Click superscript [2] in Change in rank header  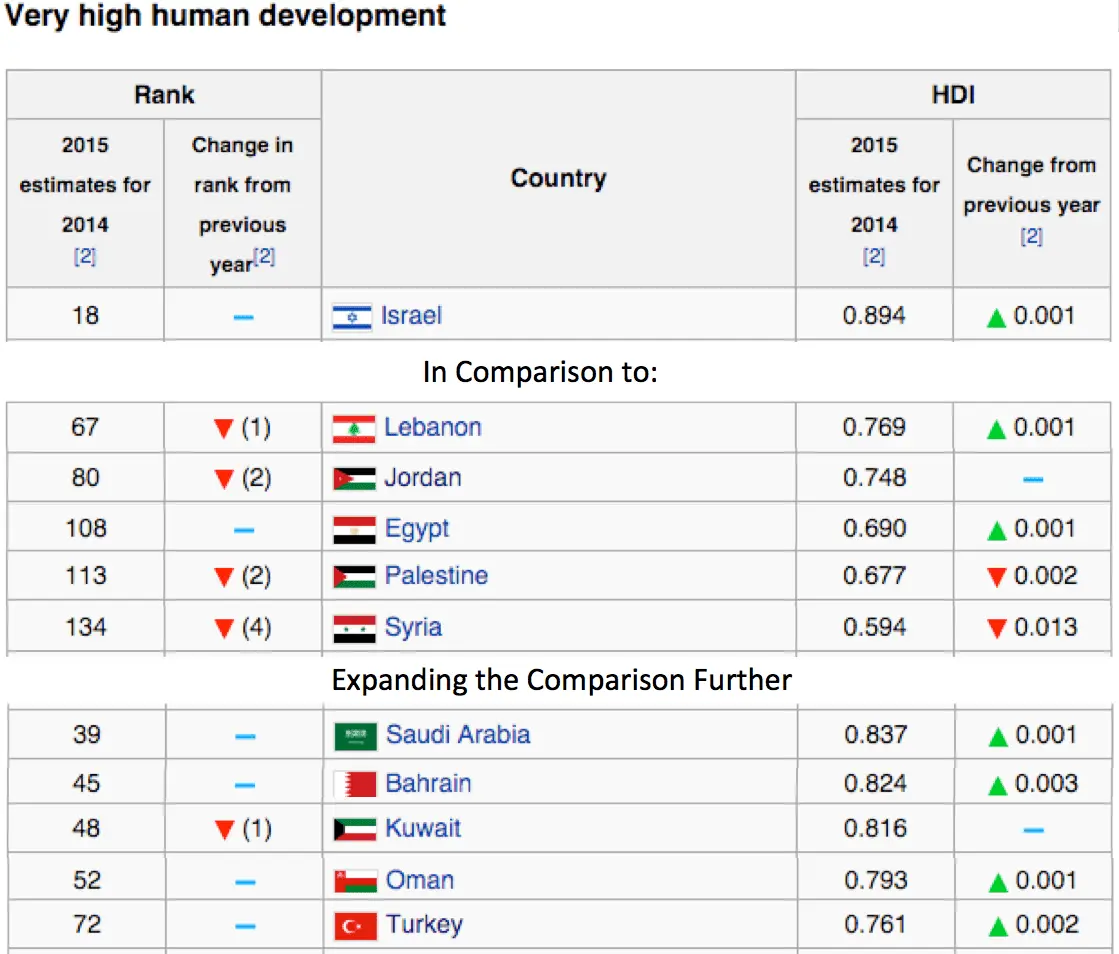(x=264, y=258)
